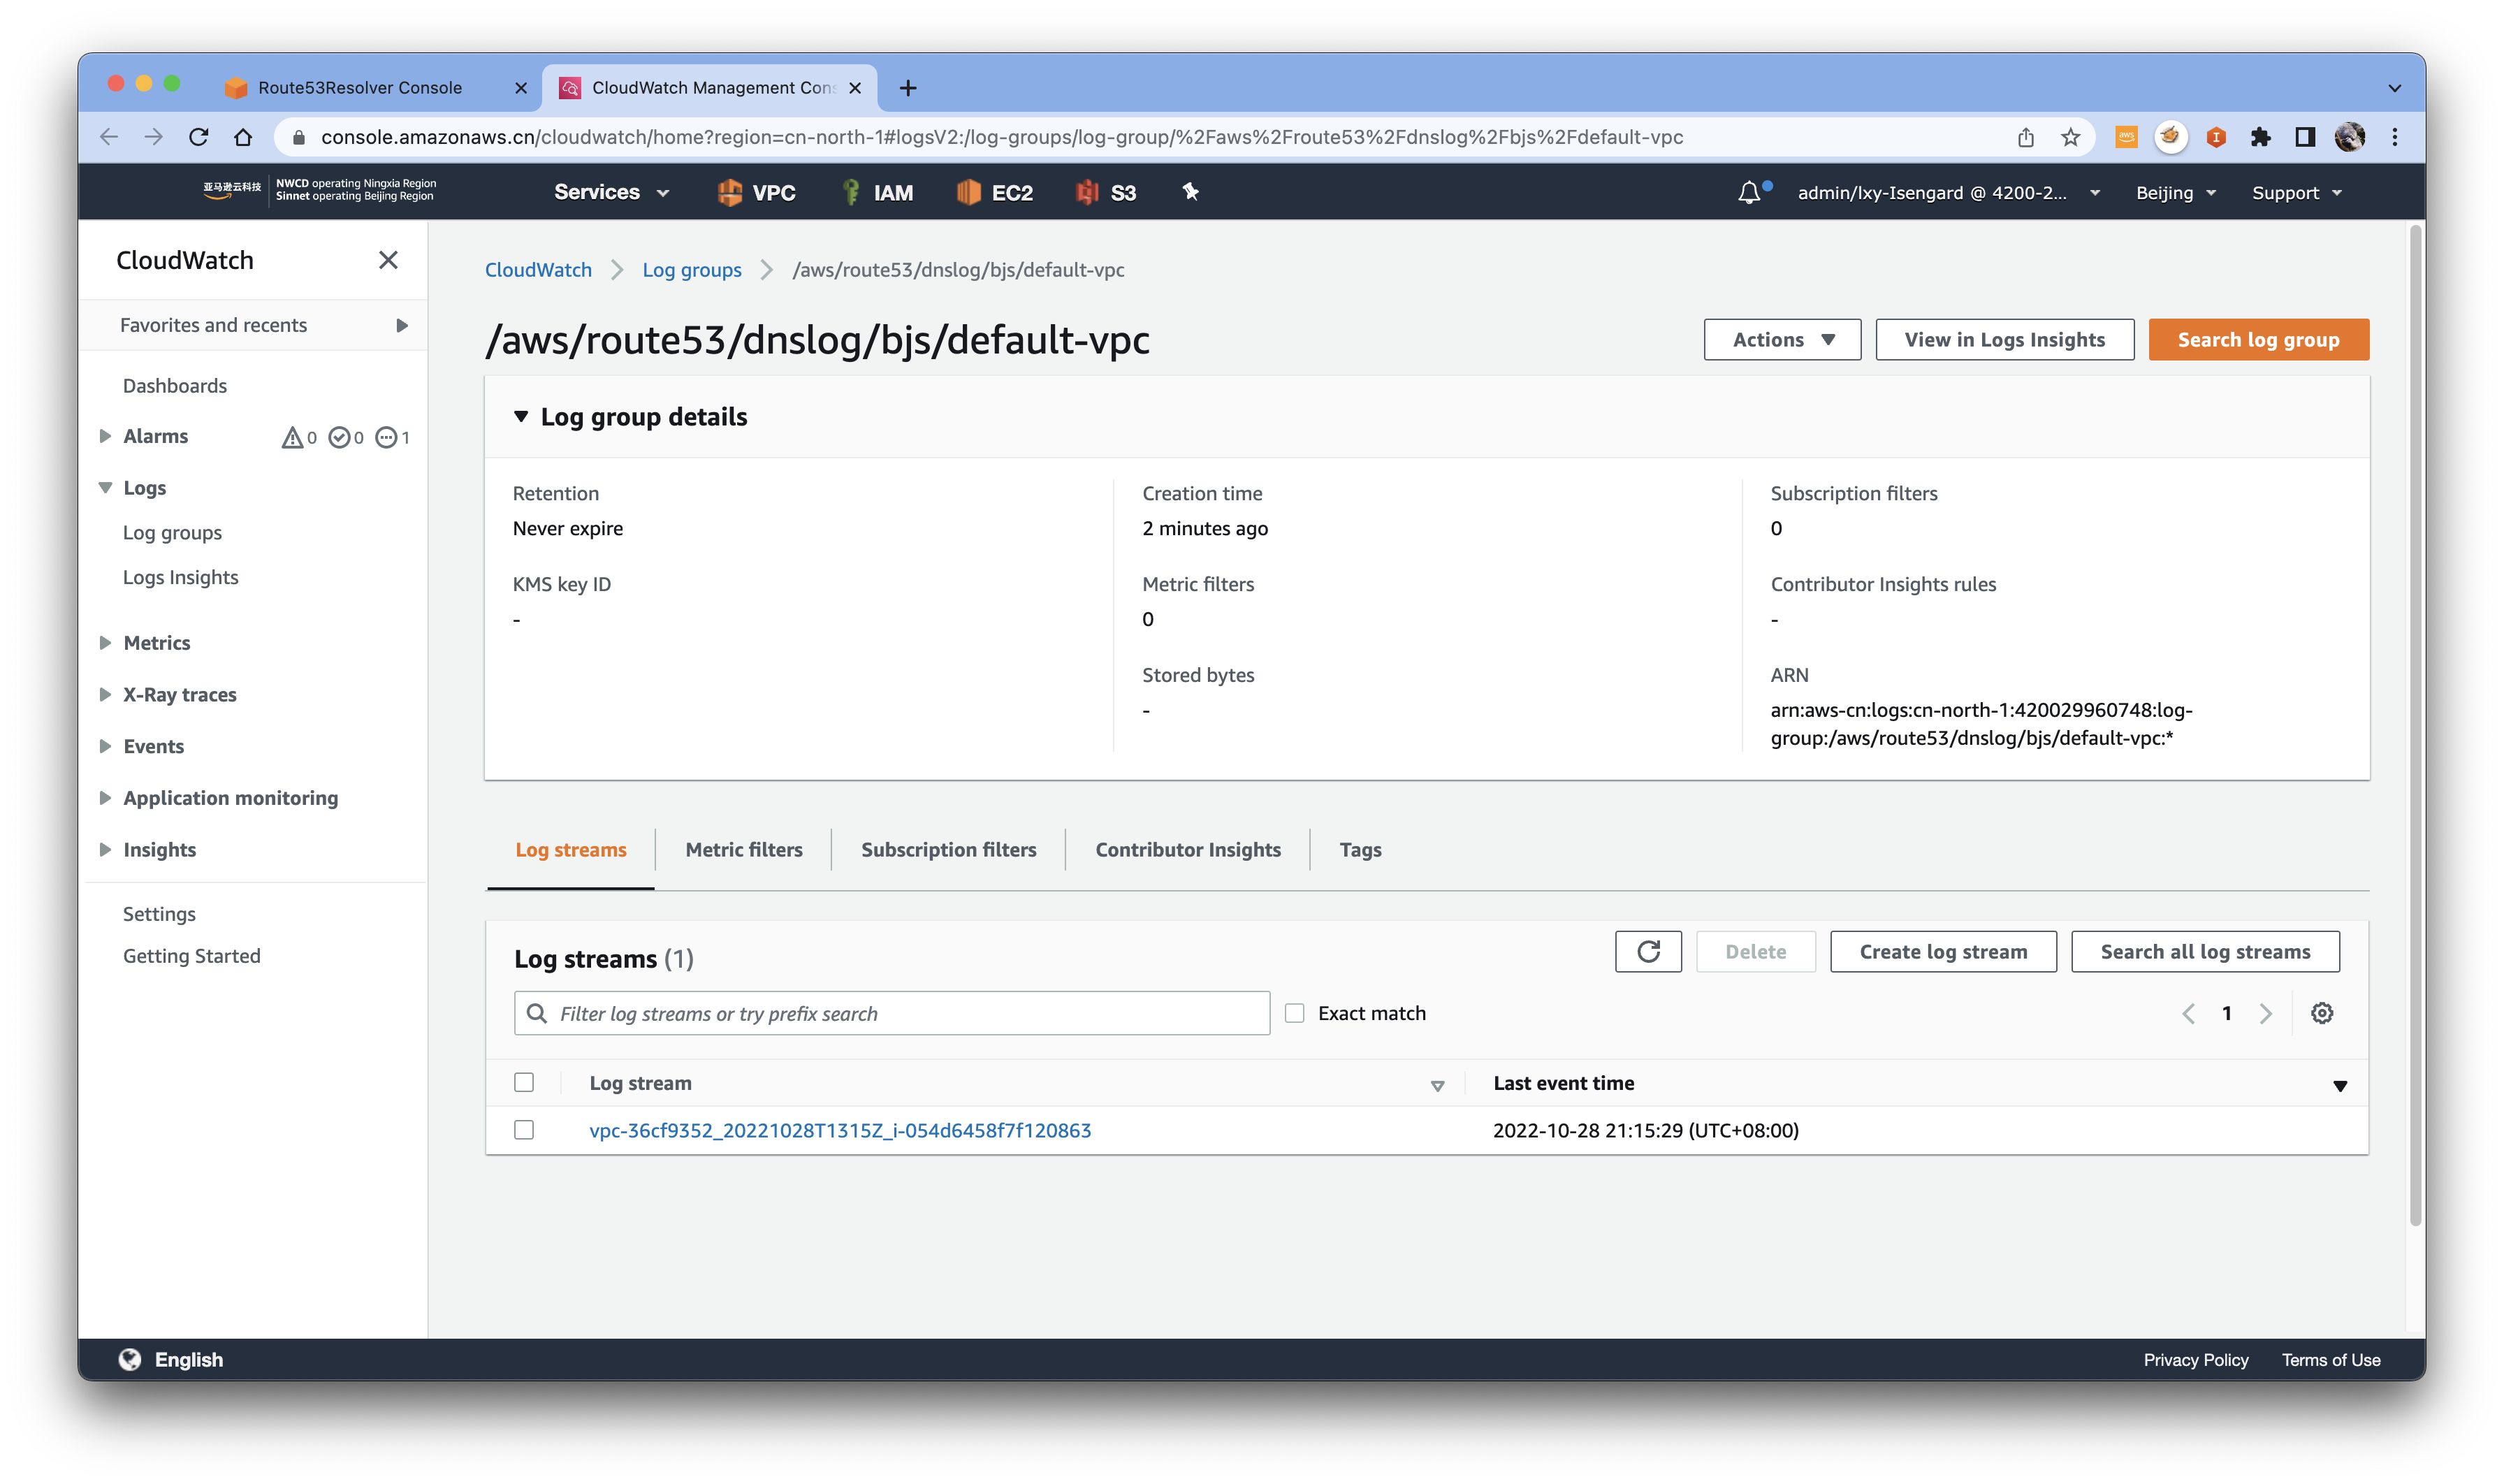This screenshot has width=2504, height=1484.
Task: Go to CloudWatch breadcrumb
Action: (x=538, y=270)
